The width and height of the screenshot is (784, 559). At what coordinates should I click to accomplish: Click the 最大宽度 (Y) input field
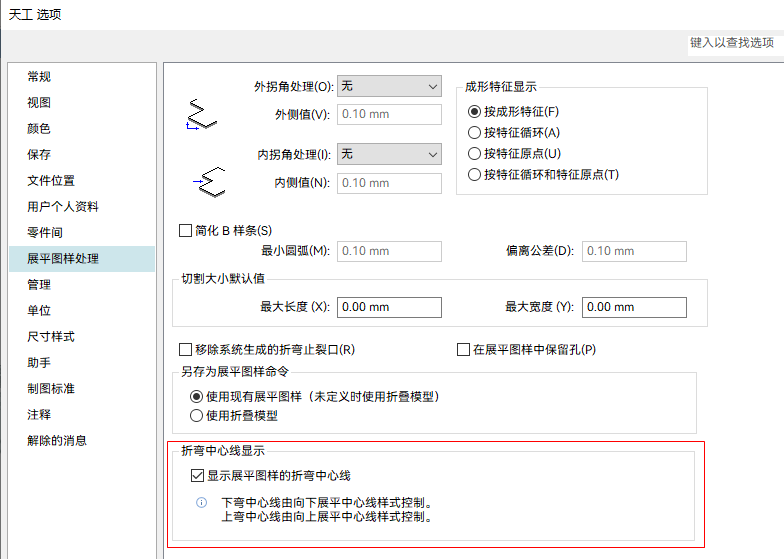pyautogui.click(x=634, y=307)
